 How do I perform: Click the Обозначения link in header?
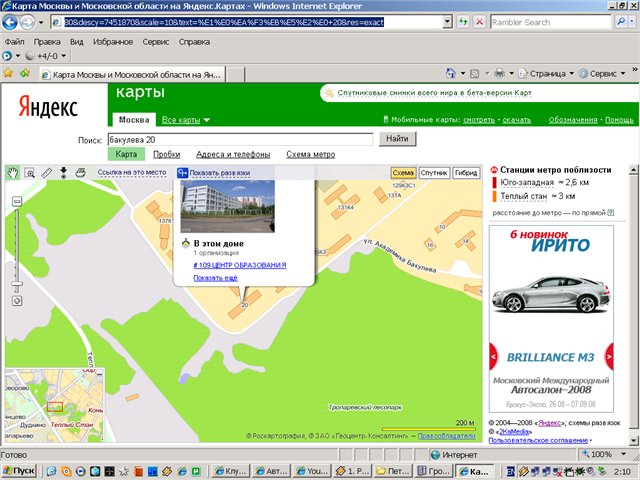[573, 120]
